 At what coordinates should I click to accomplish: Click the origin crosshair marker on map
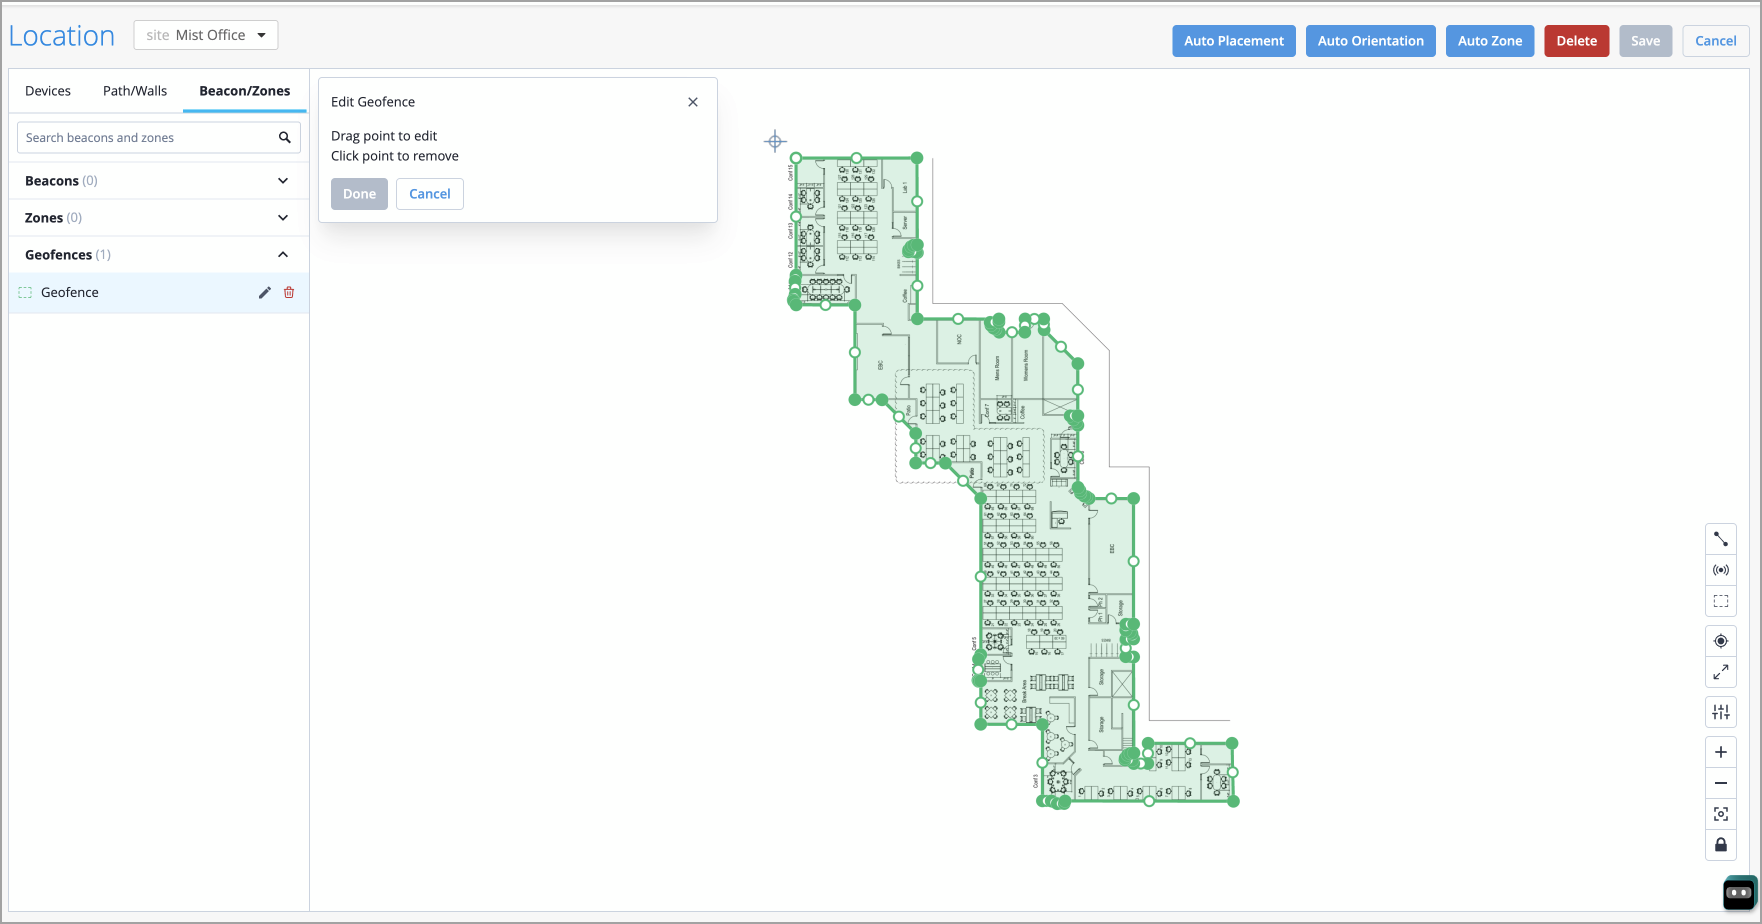coord(775,141)
